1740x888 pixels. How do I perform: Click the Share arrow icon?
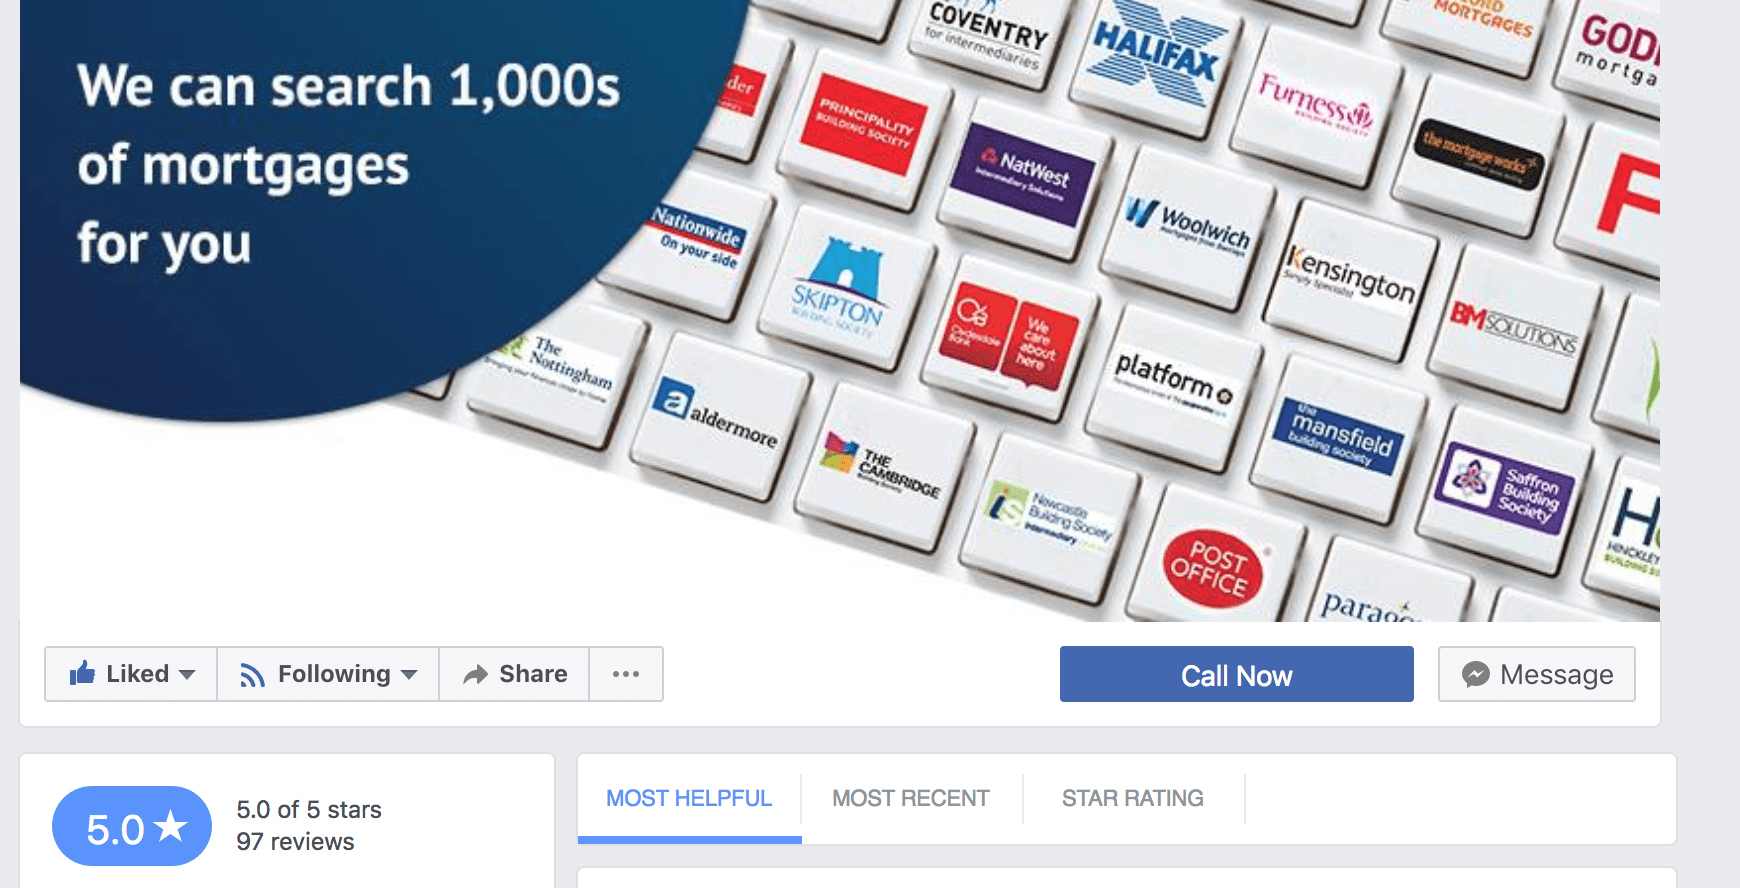475,675
